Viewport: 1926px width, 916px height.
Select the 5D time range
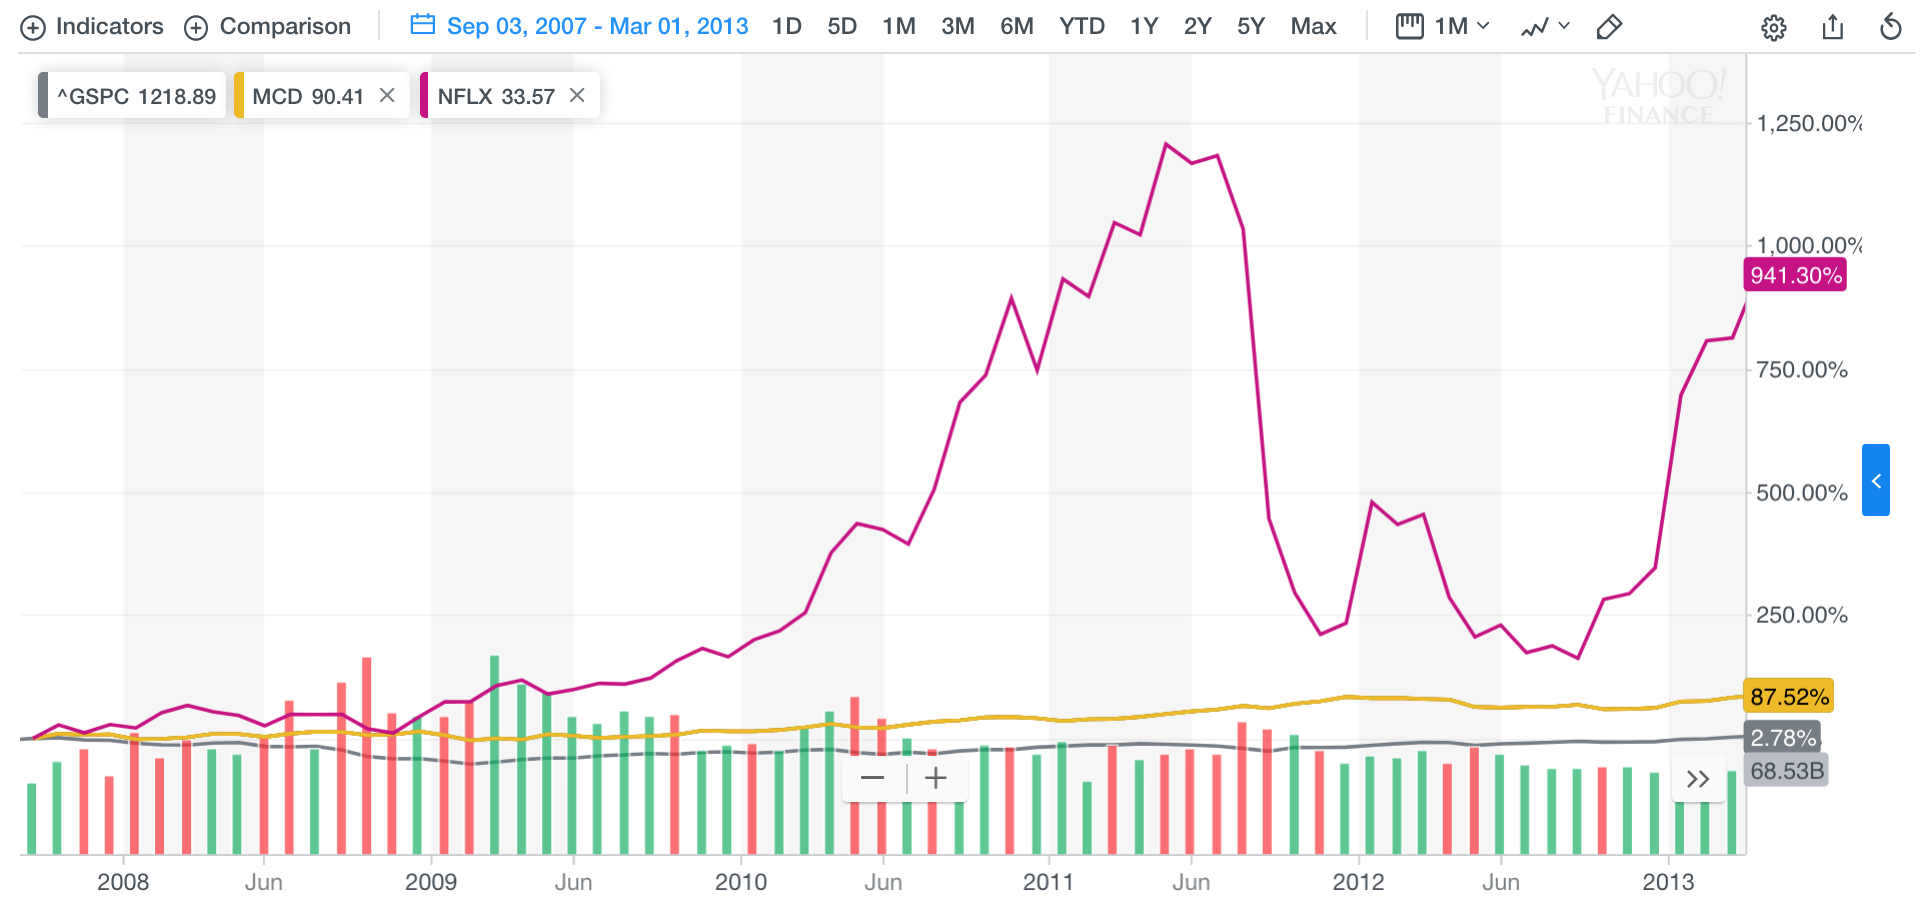pyautogui.click(x=842, y=26)
